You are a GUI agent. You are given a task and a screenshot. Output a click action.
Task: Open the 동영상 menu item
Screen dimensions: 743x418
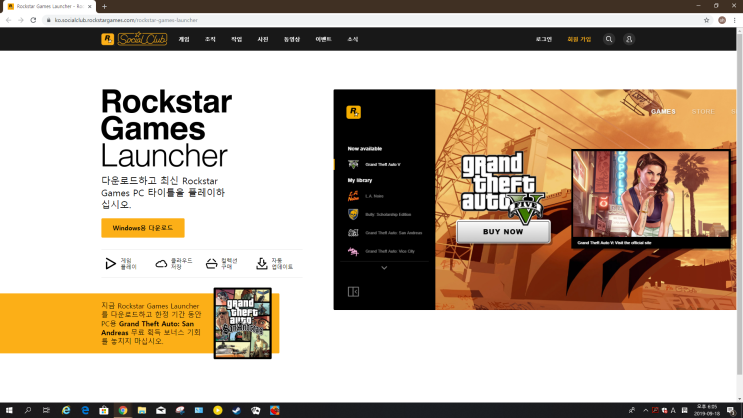[x=292, y=39]
